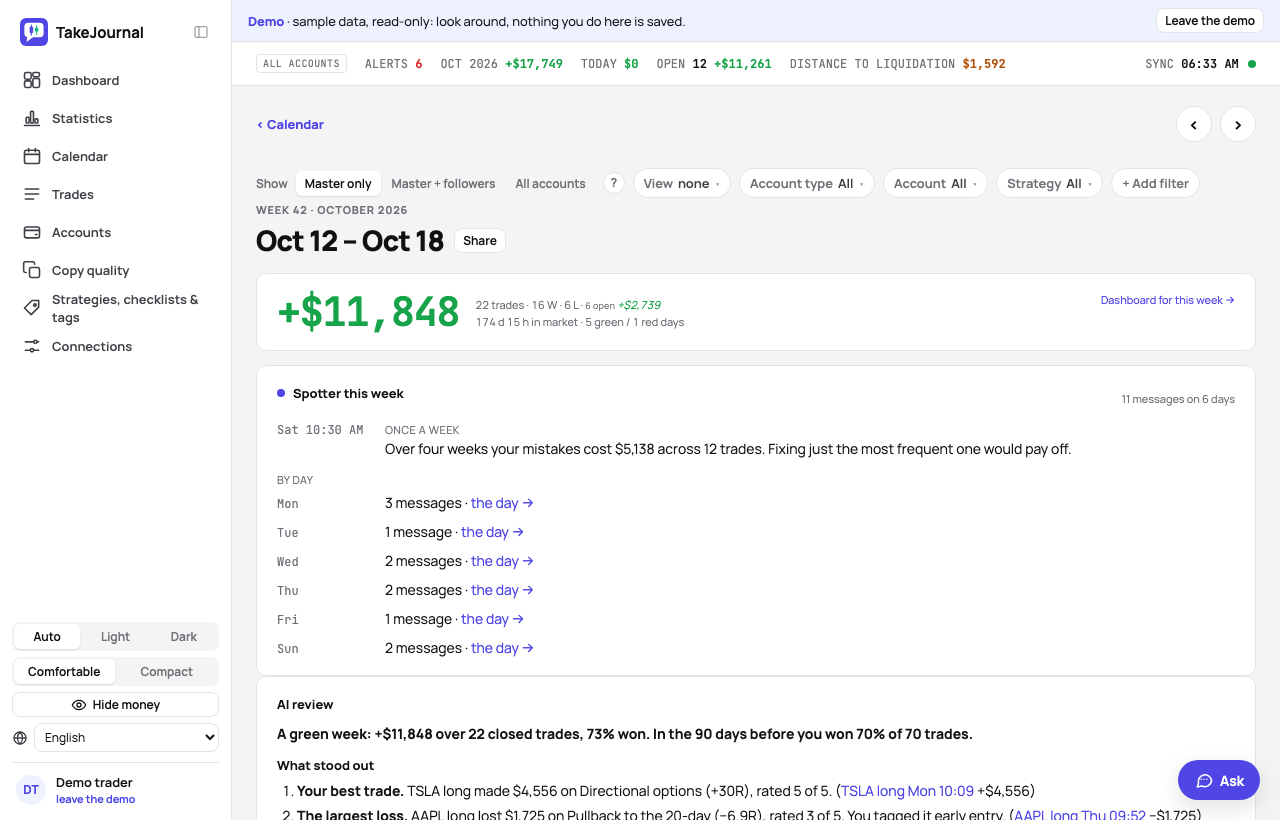
Task: Collapse the sidebar panel icon
Action: coord(201,32)
